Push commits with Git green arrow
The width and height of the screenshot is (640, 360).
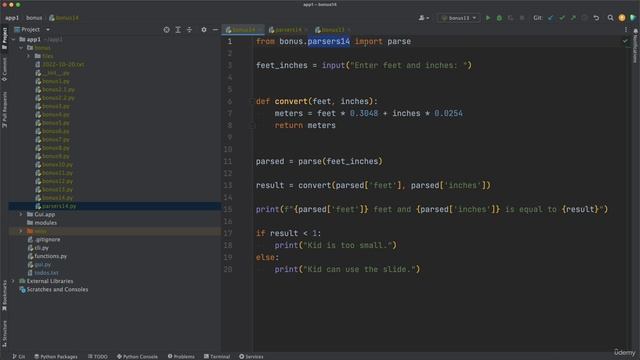tap(573, 18)
